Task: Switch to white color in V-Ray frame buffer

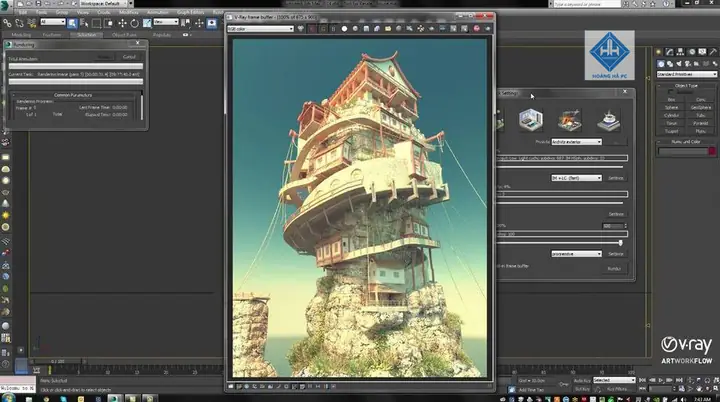Action: click(x=344, y=28)
